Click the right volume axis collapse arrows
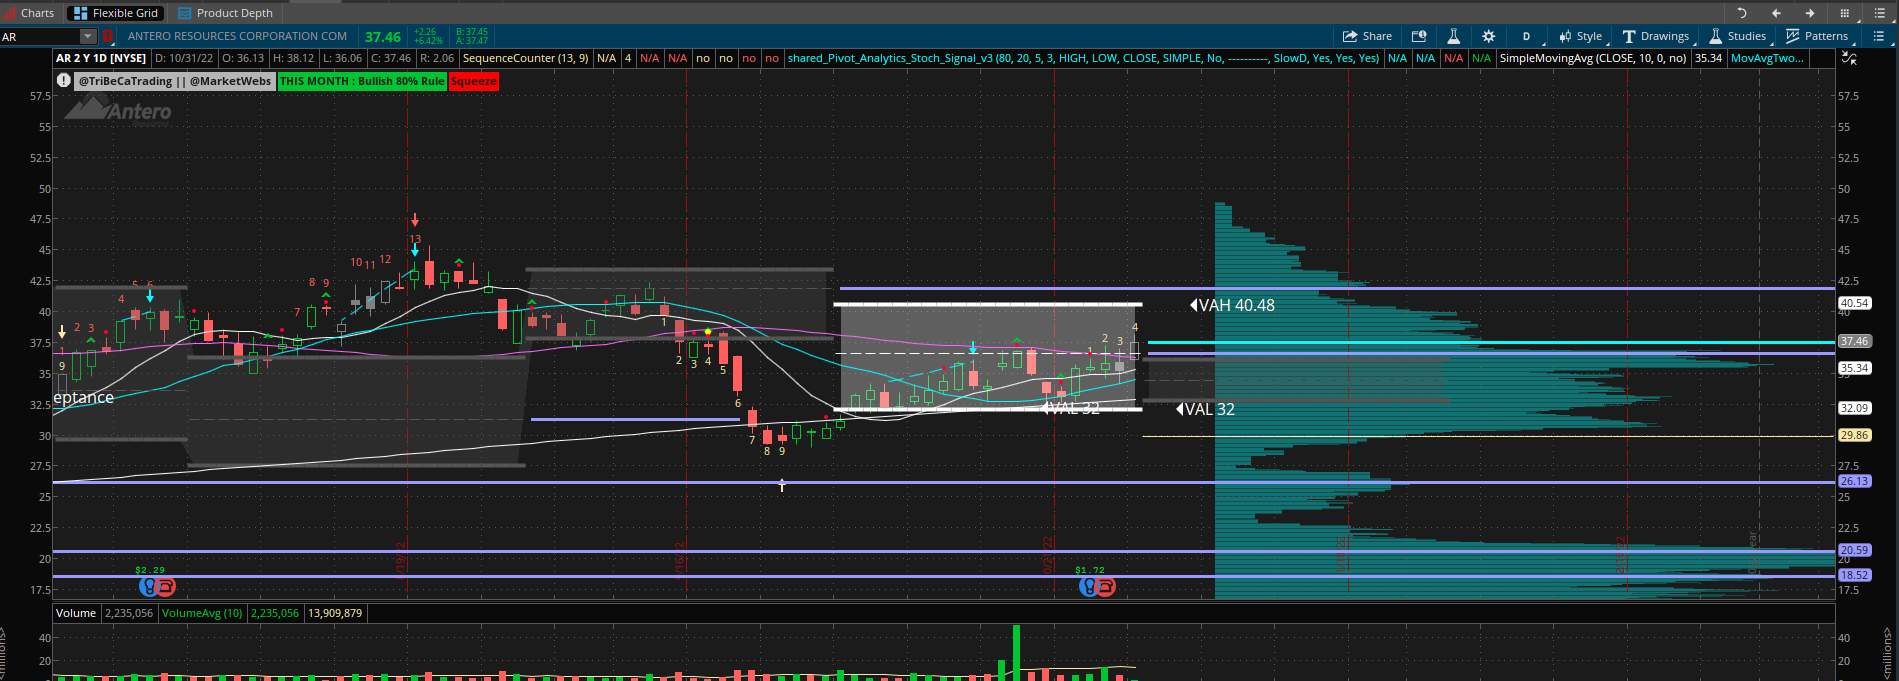 1889,655
